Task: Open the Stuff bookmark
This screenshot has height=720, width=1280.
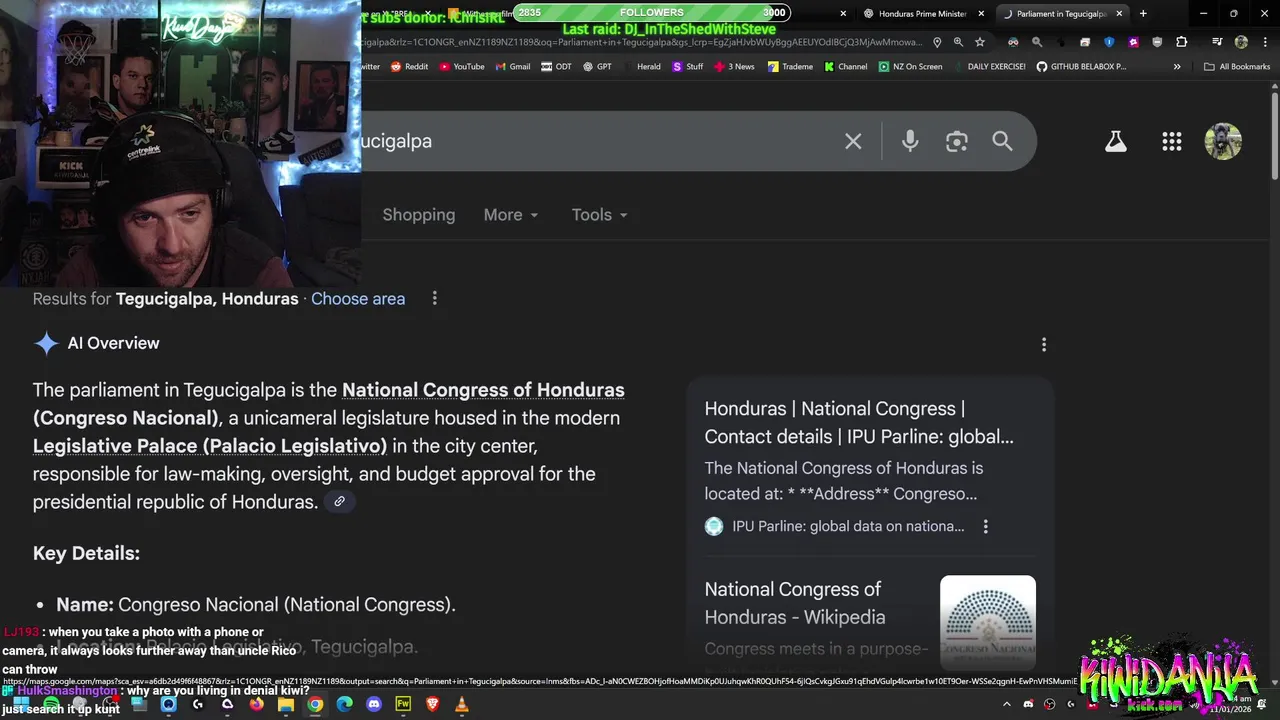Action: click(x=688, y=67)
